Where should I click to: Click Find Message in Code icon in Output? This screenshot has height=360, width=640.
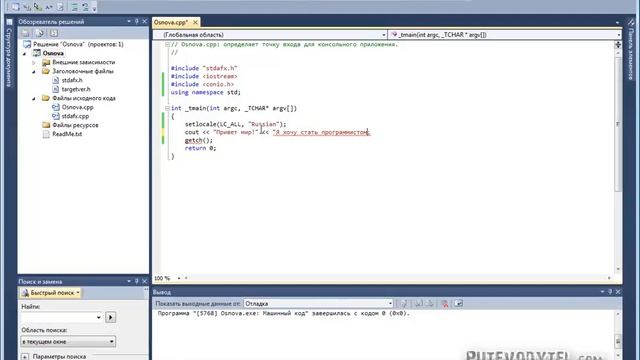pos(403,303)
